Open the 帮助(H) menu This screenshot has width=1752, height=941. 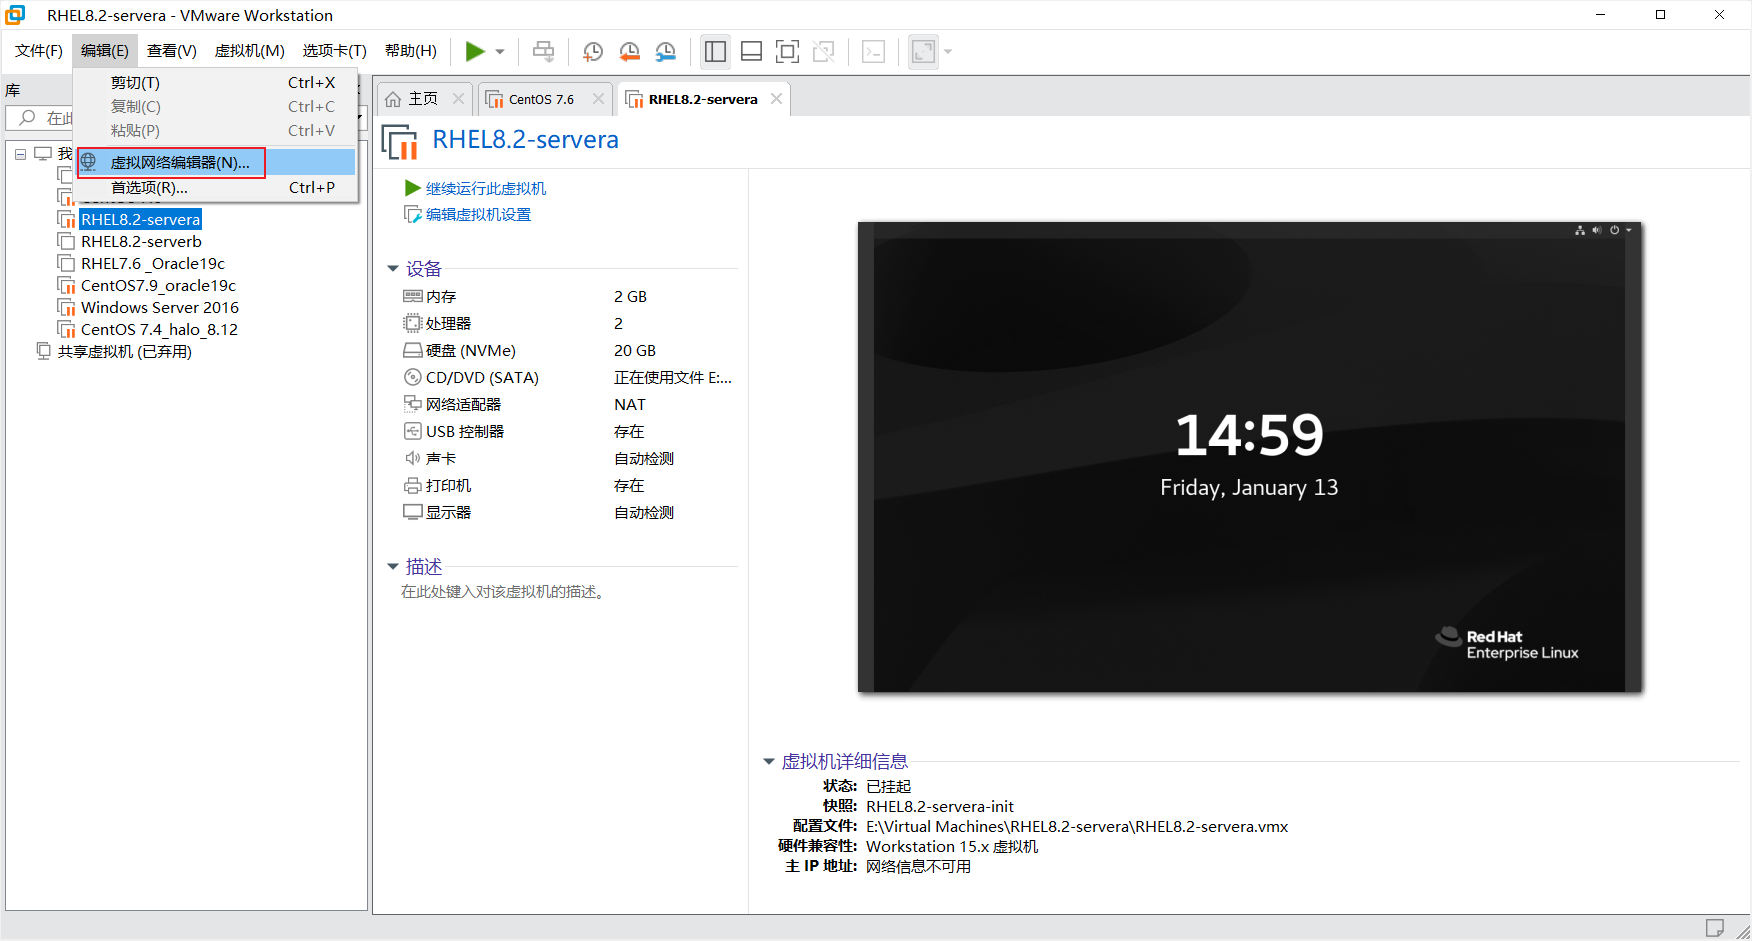[x=411, y=51]
